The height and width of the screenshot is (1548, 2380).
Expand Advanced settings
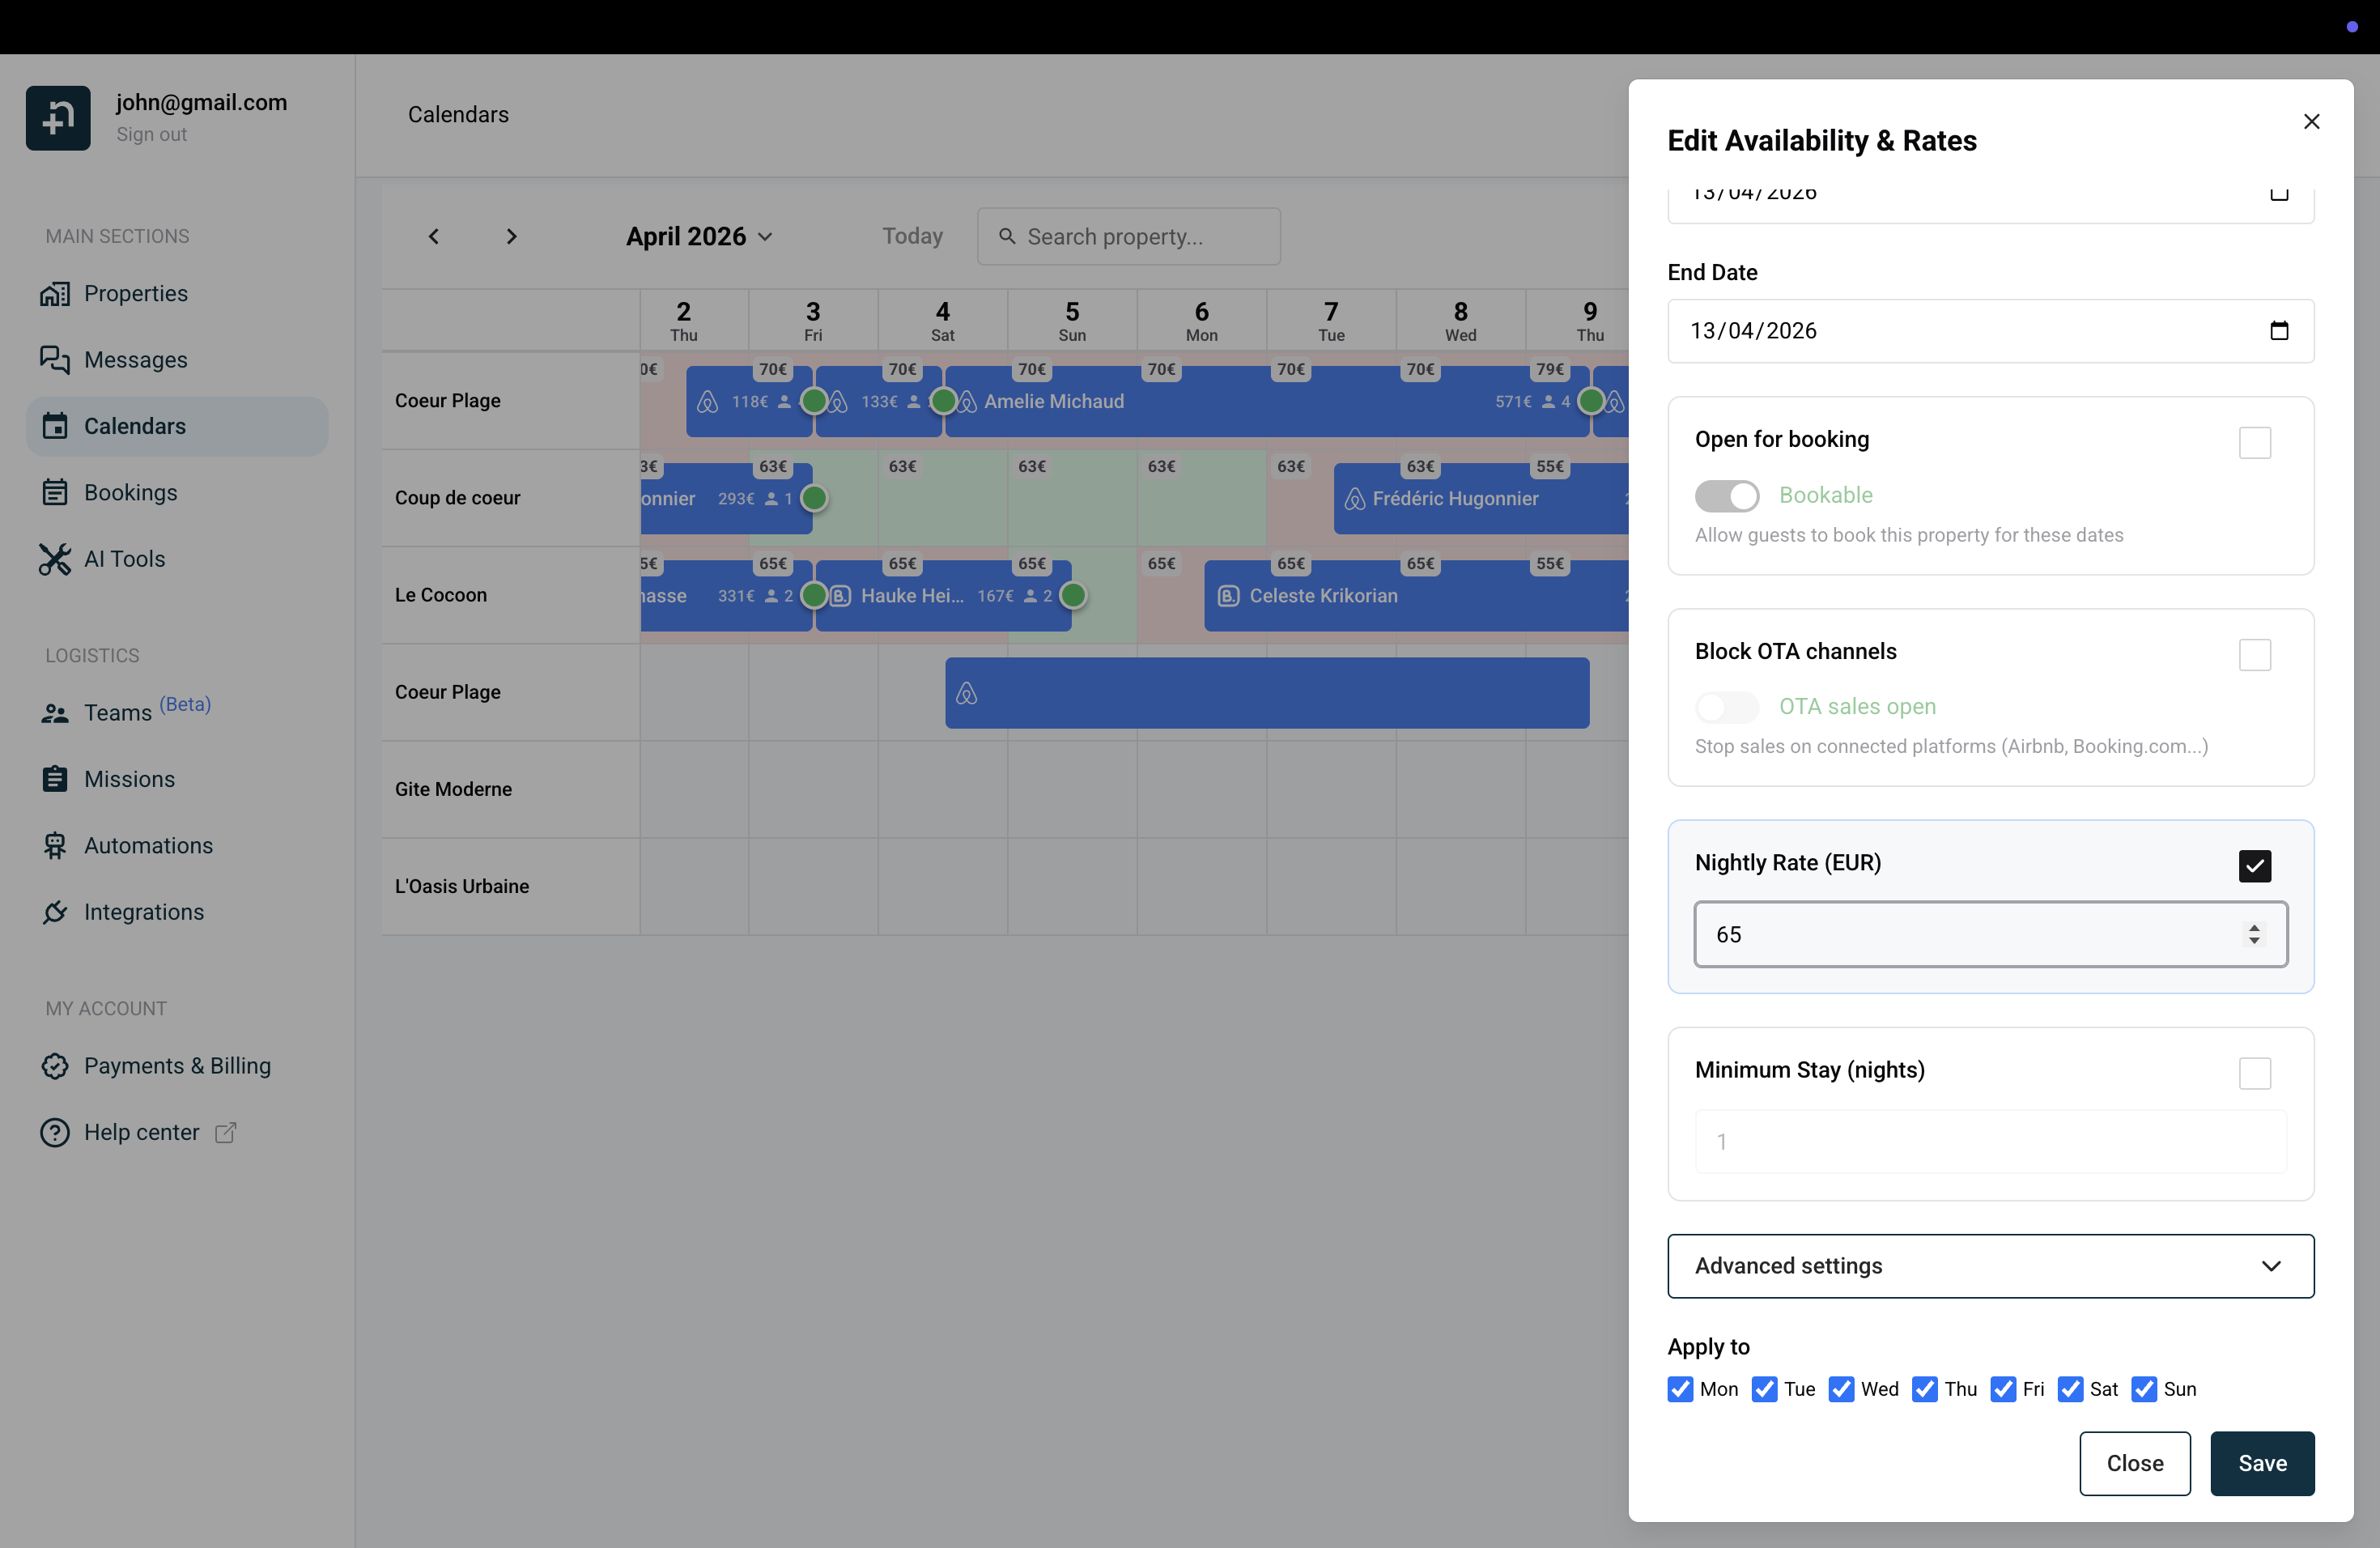click(1989, 1266)
